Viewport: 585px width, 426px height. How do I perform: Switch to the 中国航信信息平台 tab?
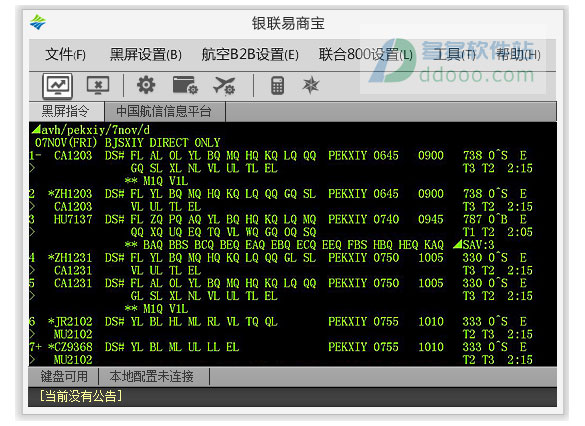click(164, 111)
